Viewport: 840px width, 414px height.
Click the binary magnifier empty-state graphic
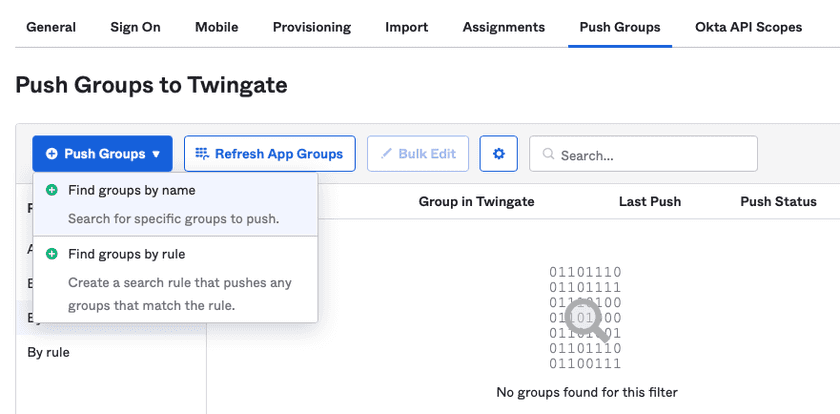[x=585, y=319]
